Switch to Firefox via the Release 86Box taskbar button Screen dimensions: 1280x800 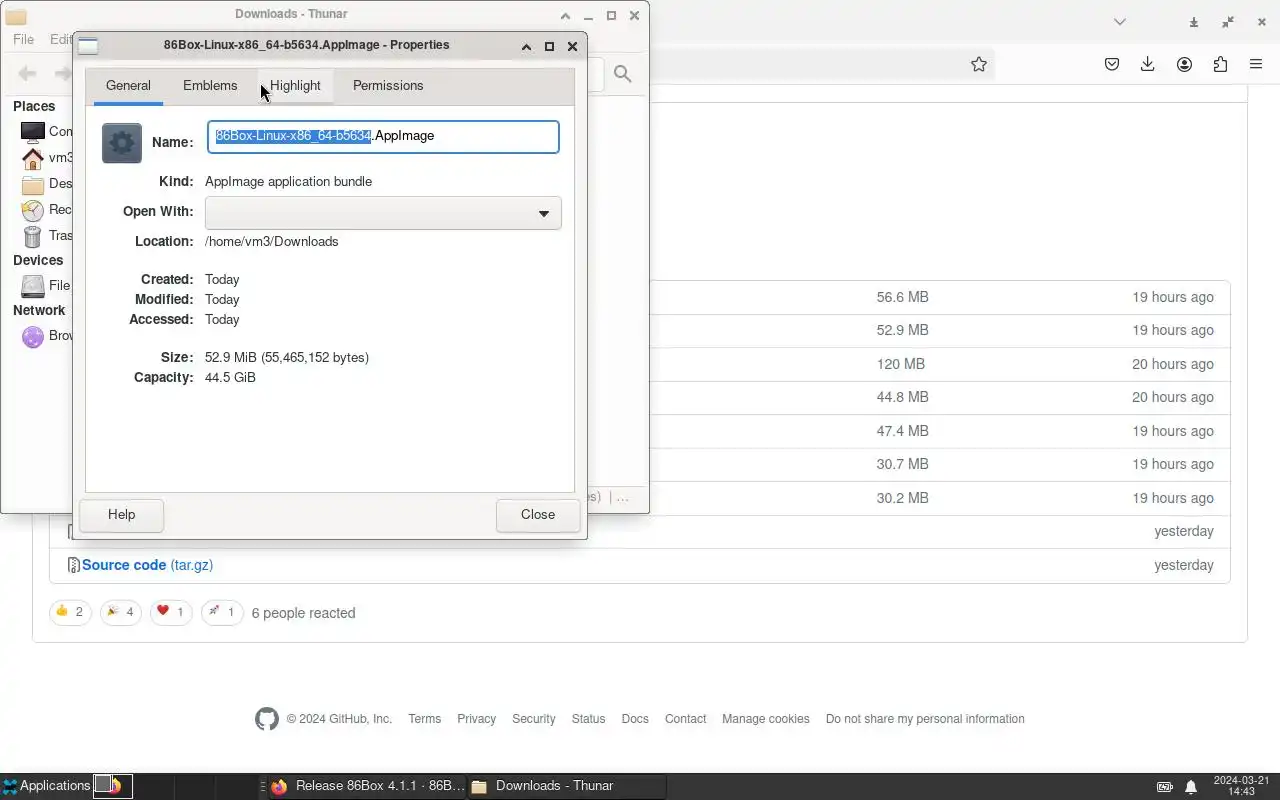[366, 786]
